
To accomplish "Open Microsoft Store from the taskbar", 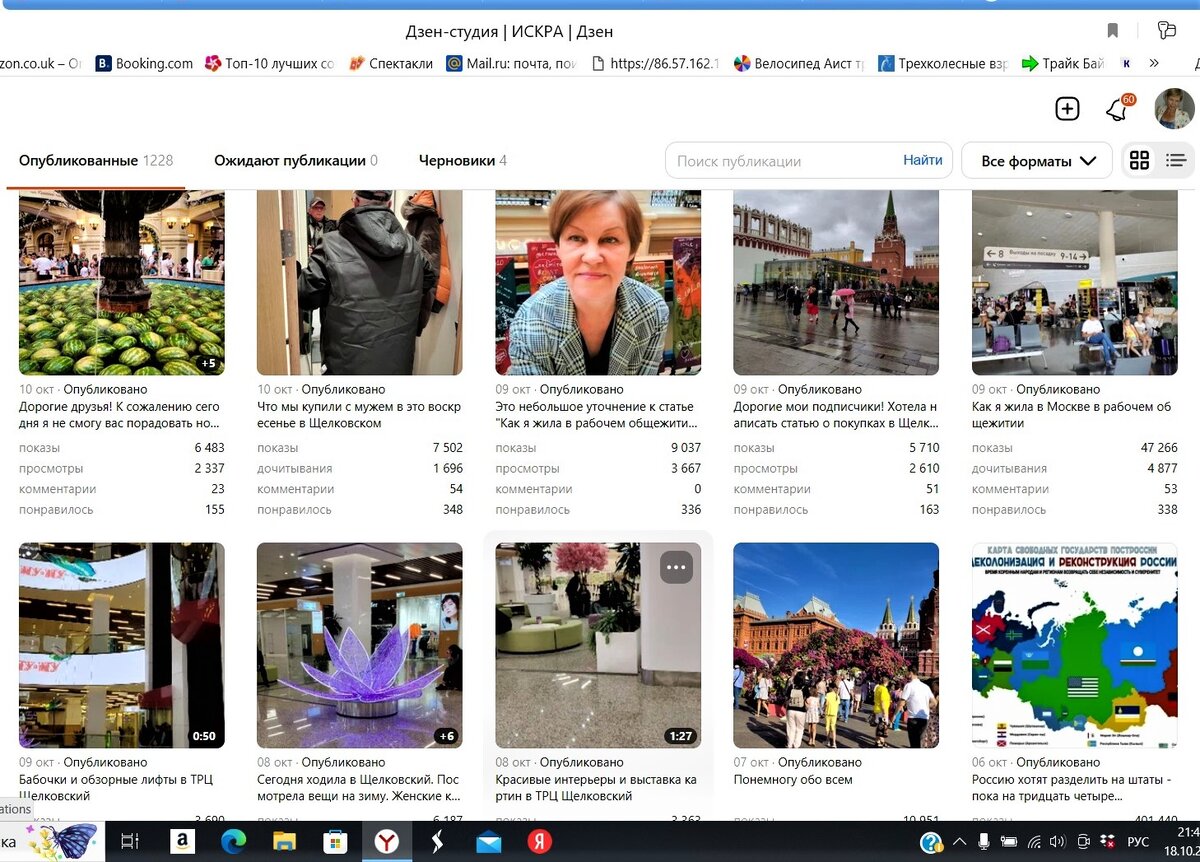I will tap(335, 842).
